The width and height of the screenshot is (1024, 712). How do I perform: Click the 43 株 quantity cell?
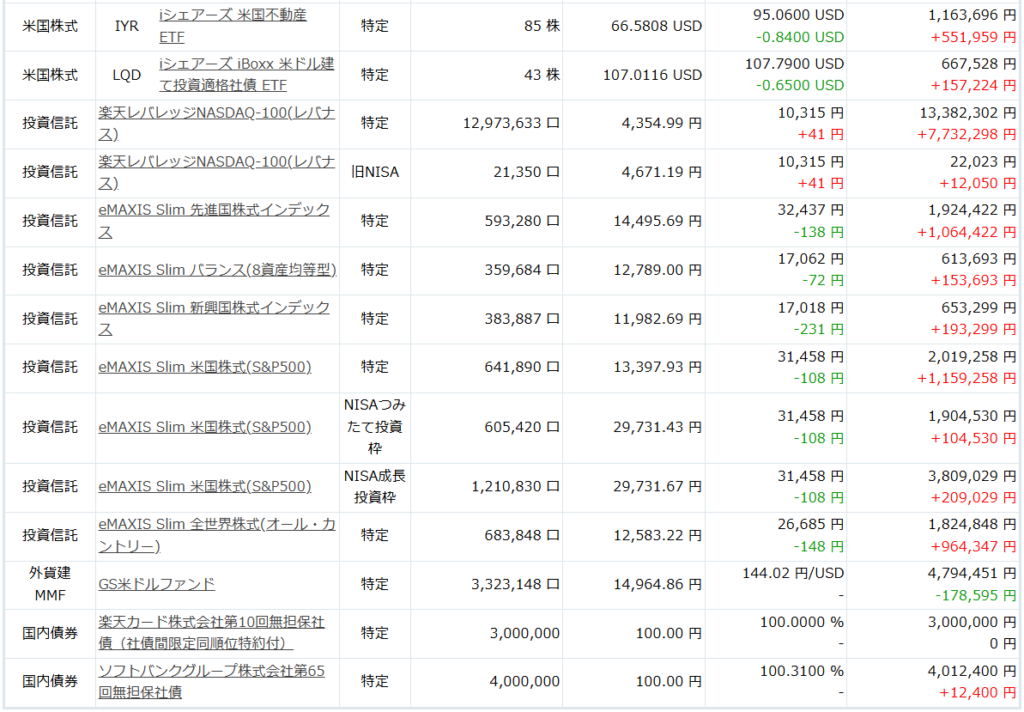click(x=542, y=75)
